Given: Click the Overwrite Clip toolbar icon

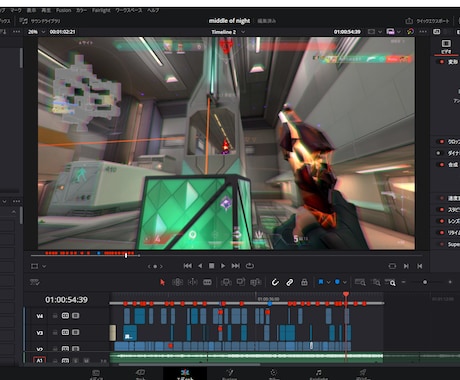Looking at the screenshot, I should (241, 282).
